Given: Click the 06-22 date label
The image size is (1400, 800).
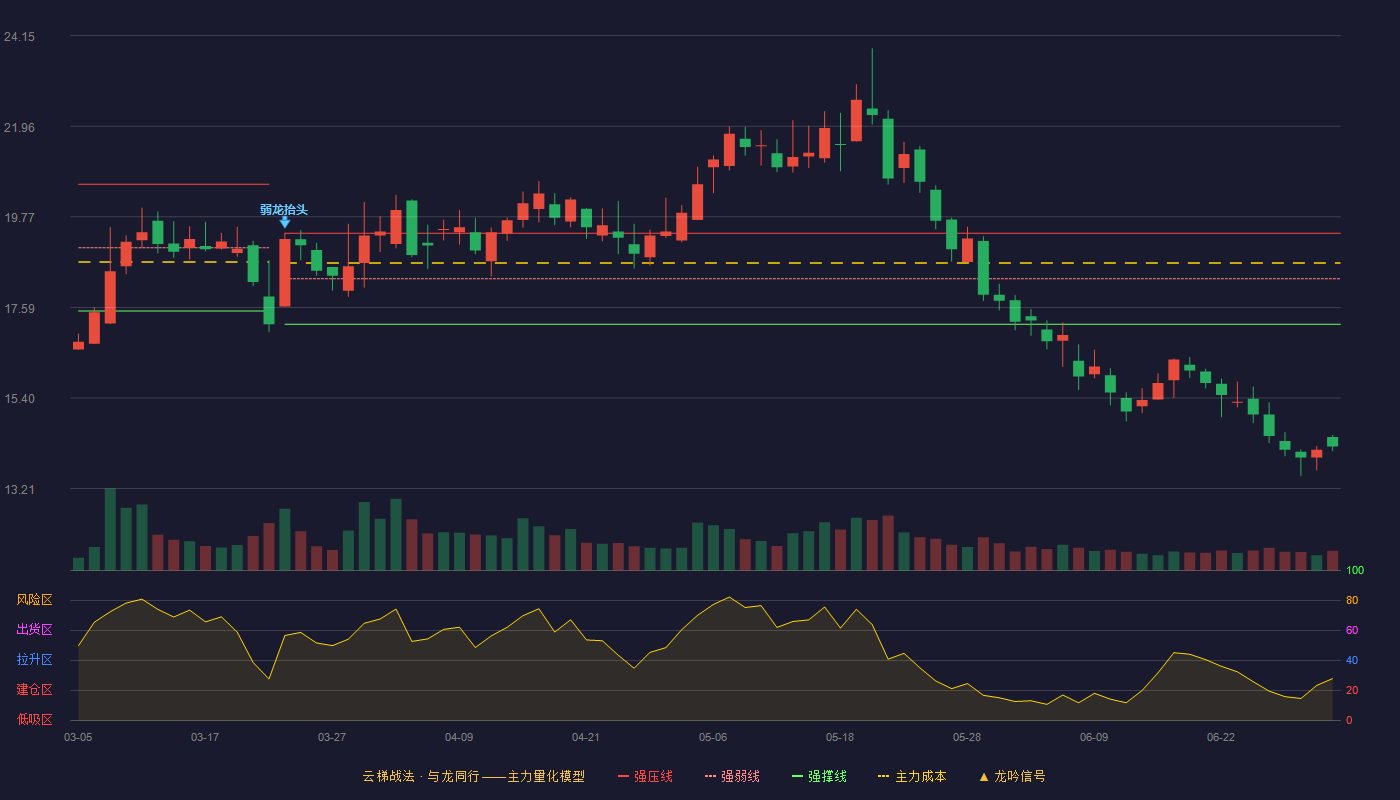Looking at the screenshot, I should tap(1221, 737).
